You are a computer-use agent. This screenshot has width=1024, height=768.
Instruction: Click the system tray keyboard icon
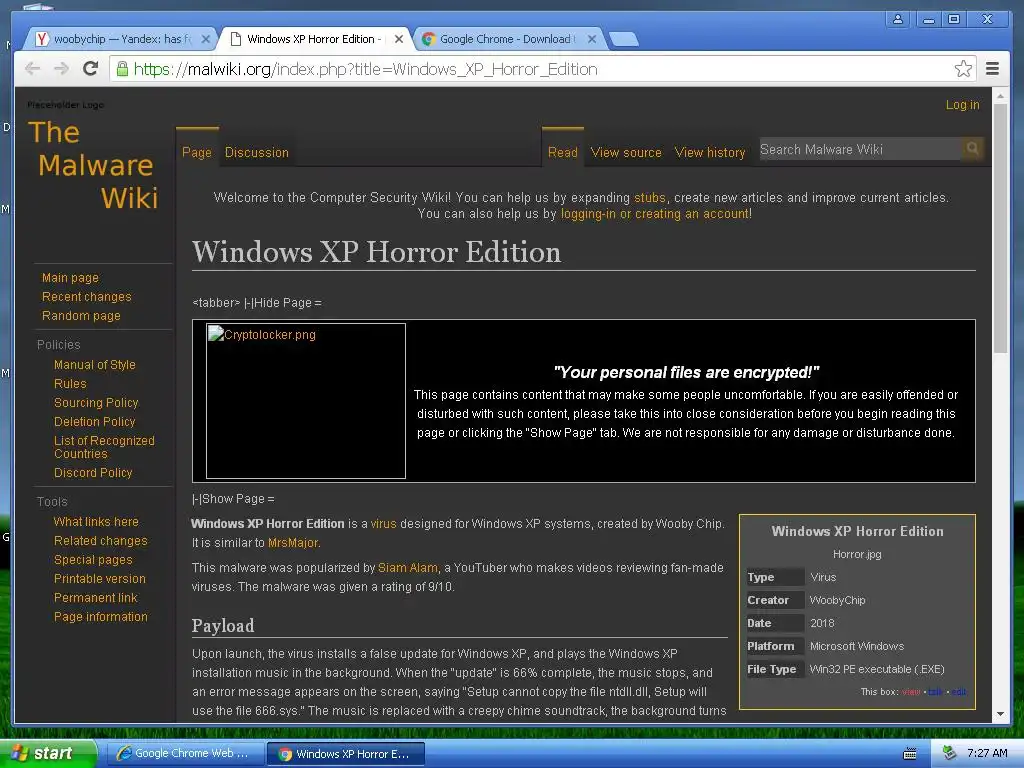[910, 754]
